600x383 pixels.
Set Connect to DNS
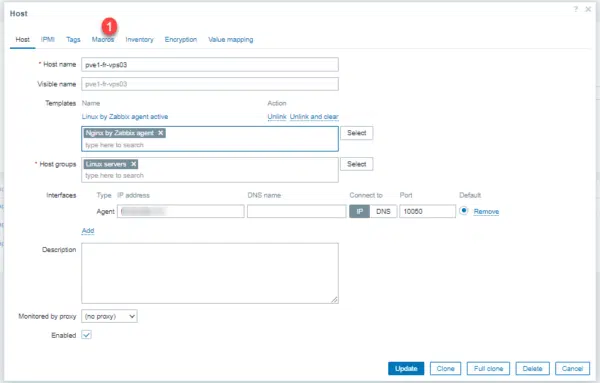point(383,211)
